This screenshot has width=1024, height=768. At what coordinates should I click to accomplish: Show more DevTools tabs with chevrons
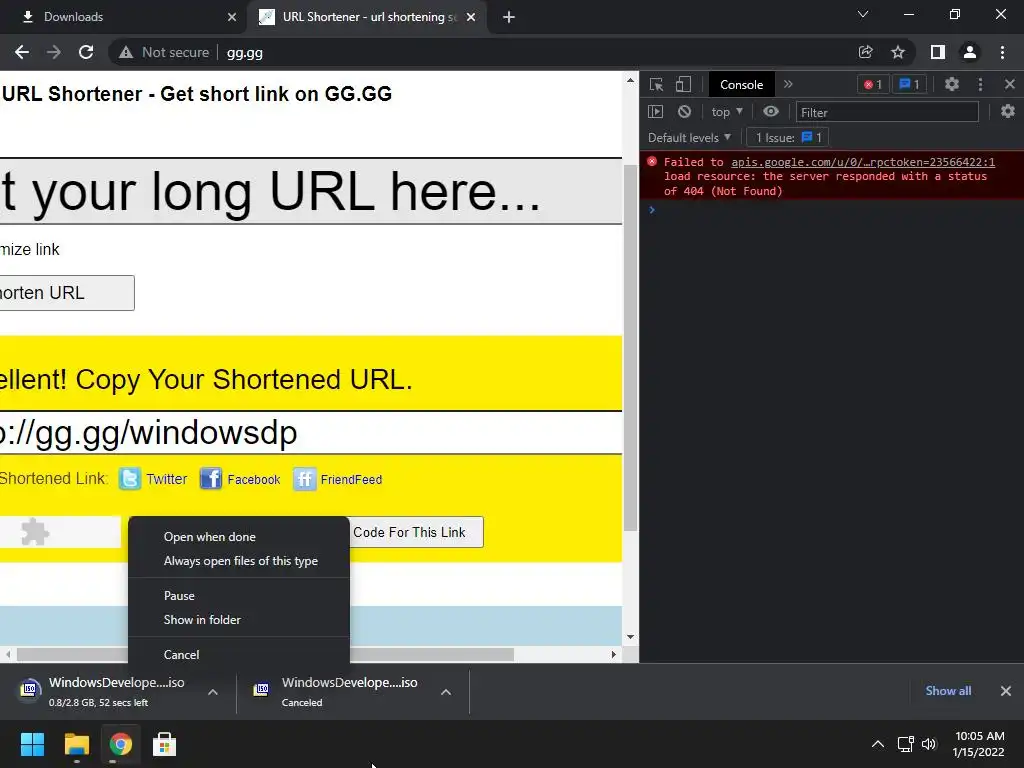click(788, 84)
